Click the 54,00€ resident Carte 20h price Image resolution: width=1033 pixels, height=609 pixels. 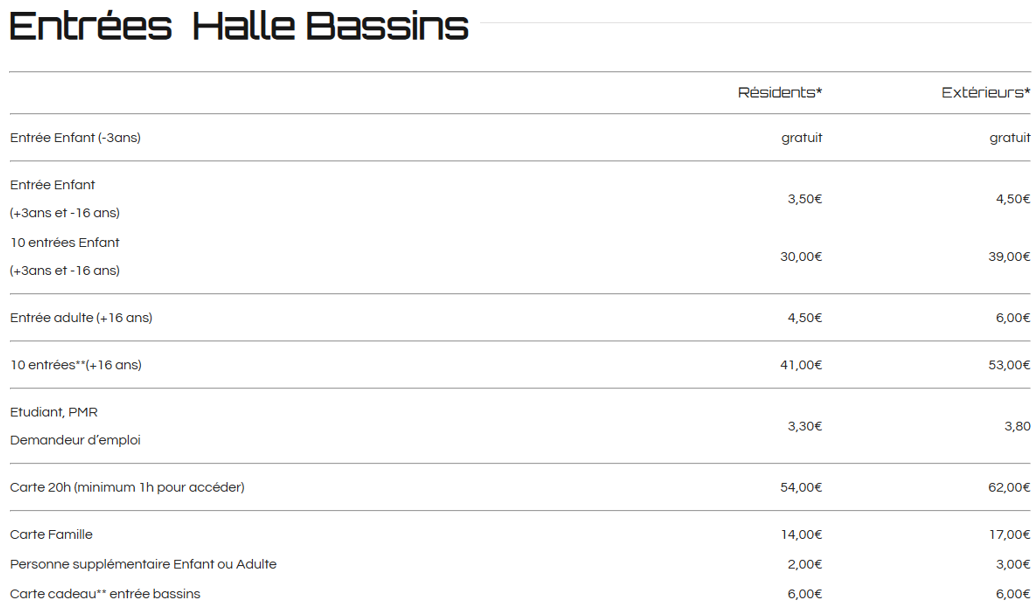(x=801, y=488)
